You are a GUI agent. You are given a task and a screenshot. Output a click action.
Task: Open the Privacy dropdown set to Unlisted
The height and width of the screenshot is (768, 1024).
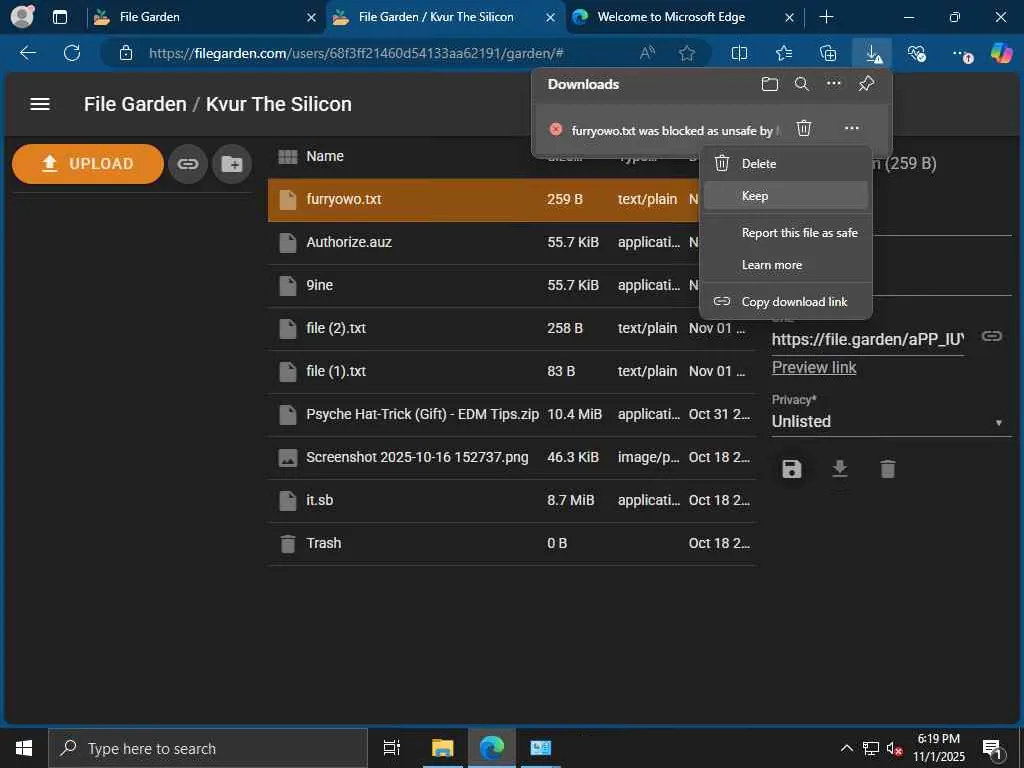coord(889,421)
